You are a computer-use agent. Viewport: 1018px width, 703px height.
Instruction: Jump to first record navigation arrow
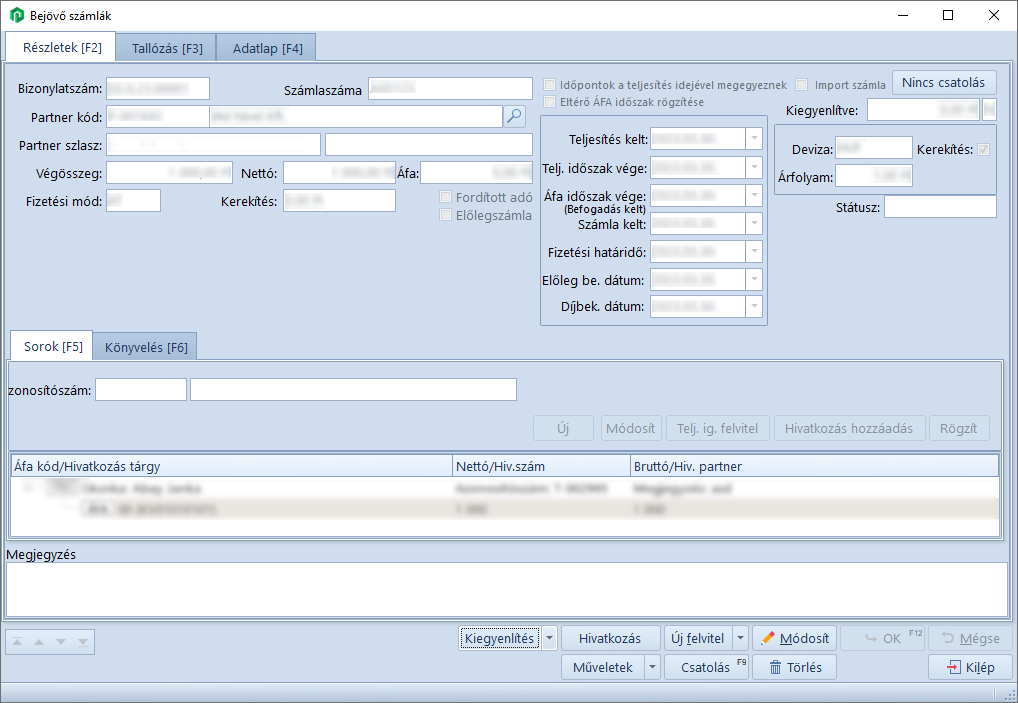[17, 642]
